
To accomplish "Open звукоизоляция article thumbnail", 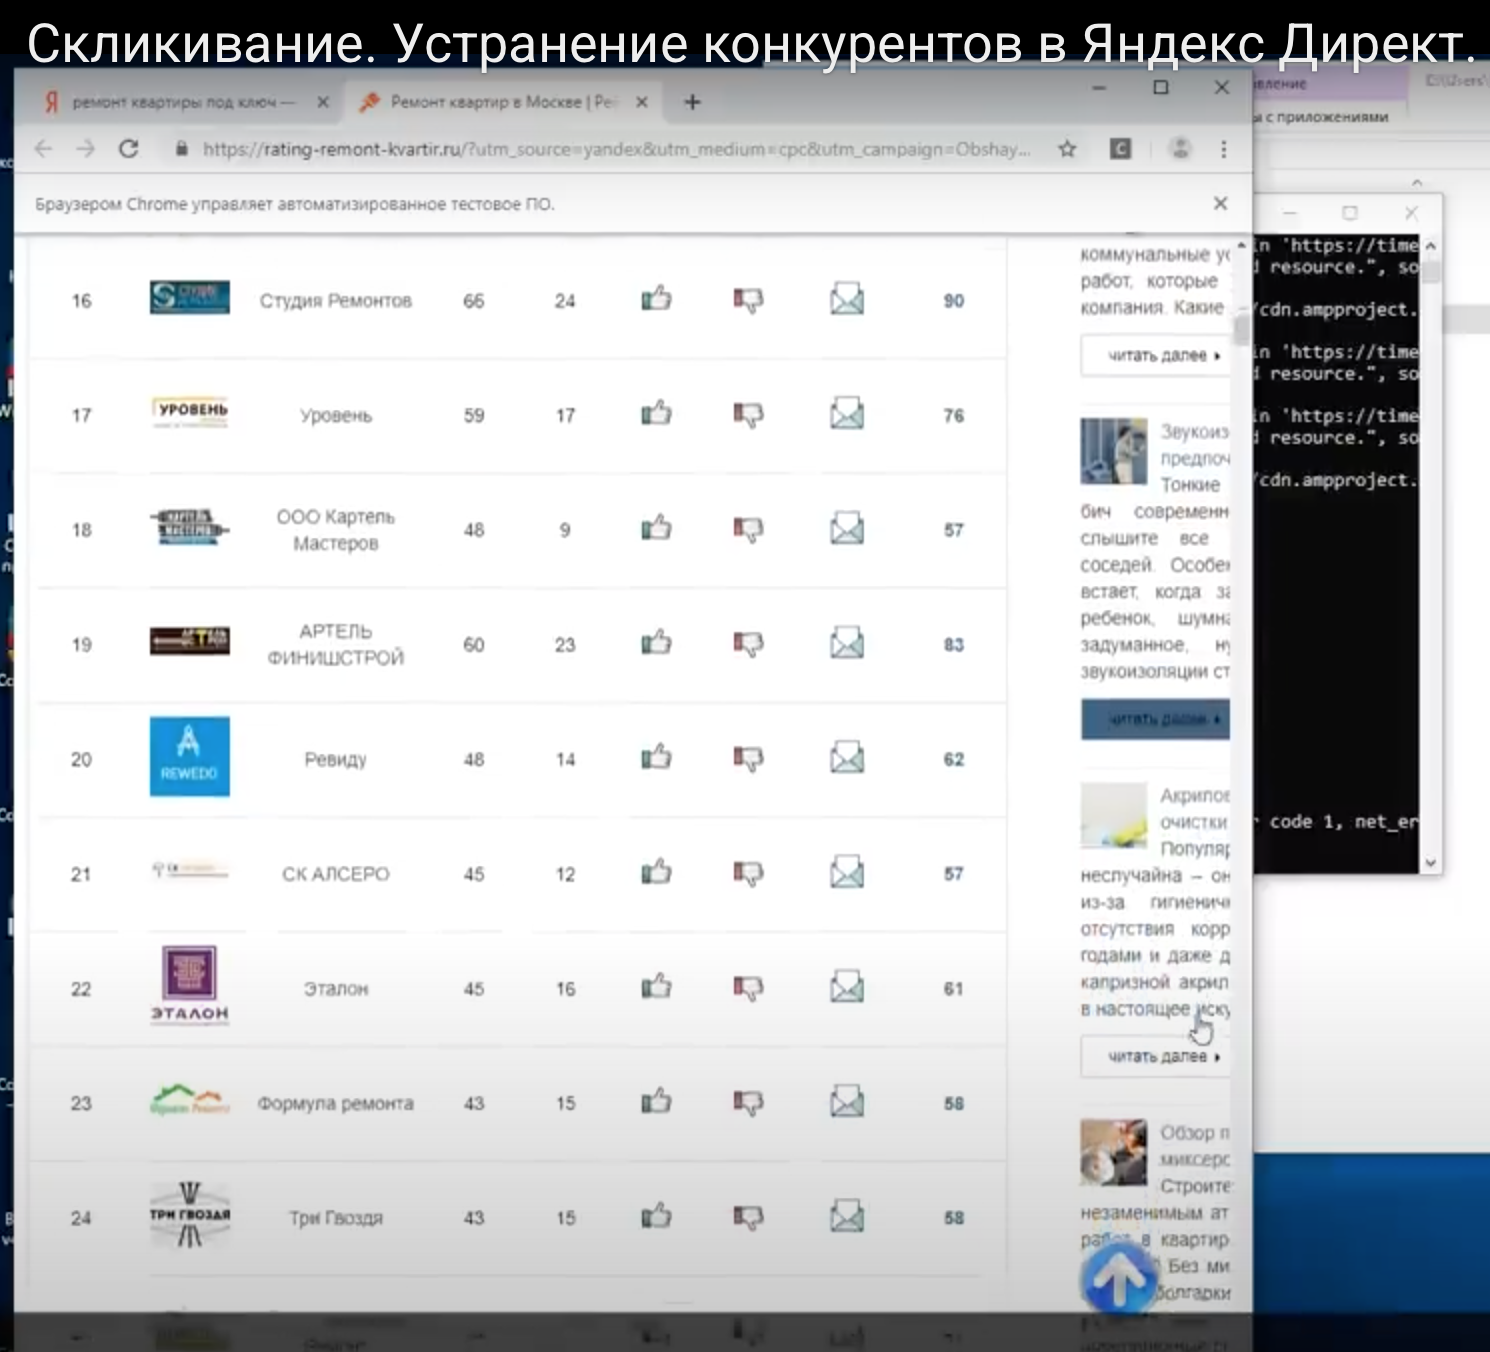I will [x=1113, y=451].
